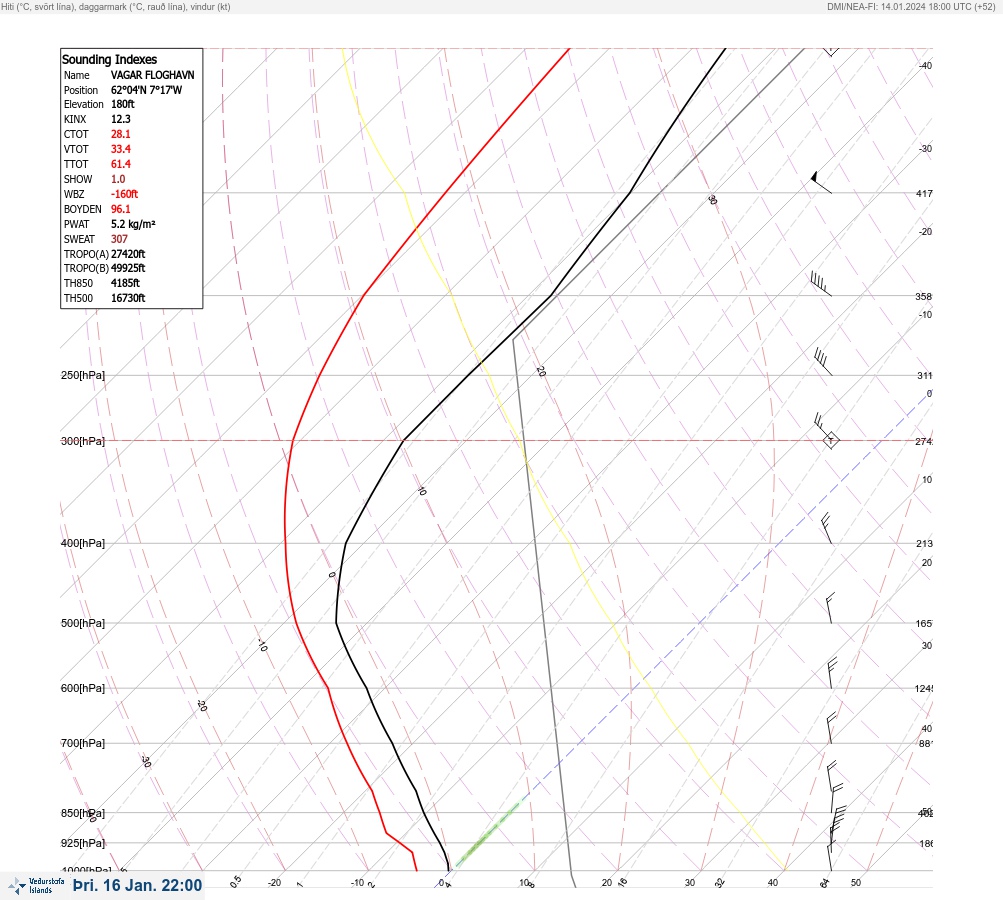Click the PWAT value '5.2 kg/m²'
The height and width of the screenshot is (900, 1003).
tap(133, 224)
